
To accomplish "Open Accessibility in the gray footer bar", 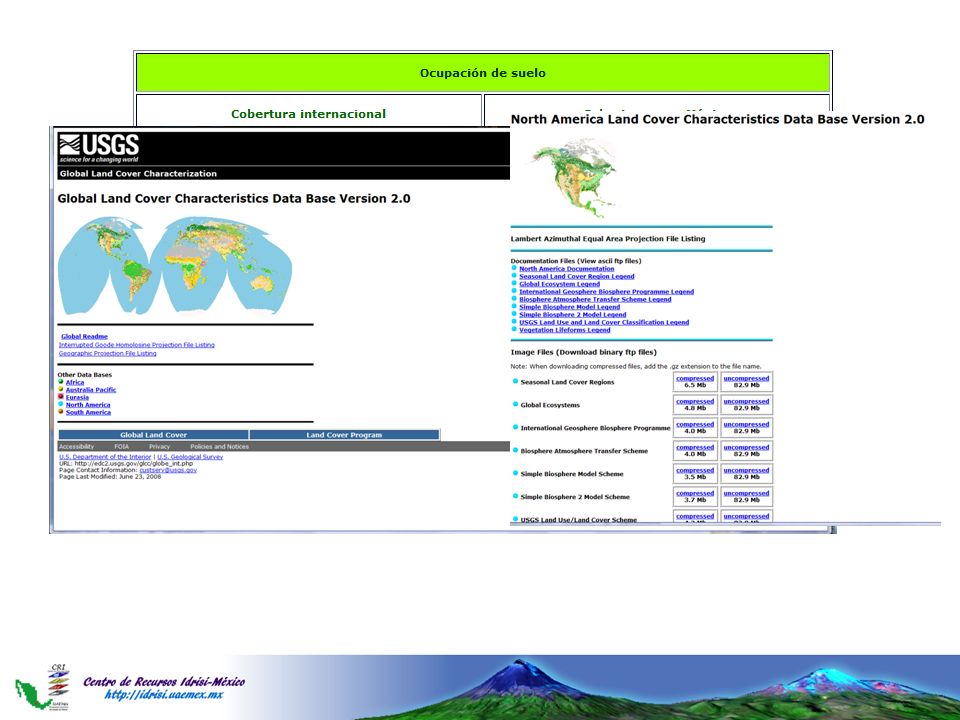I will 77,447.
